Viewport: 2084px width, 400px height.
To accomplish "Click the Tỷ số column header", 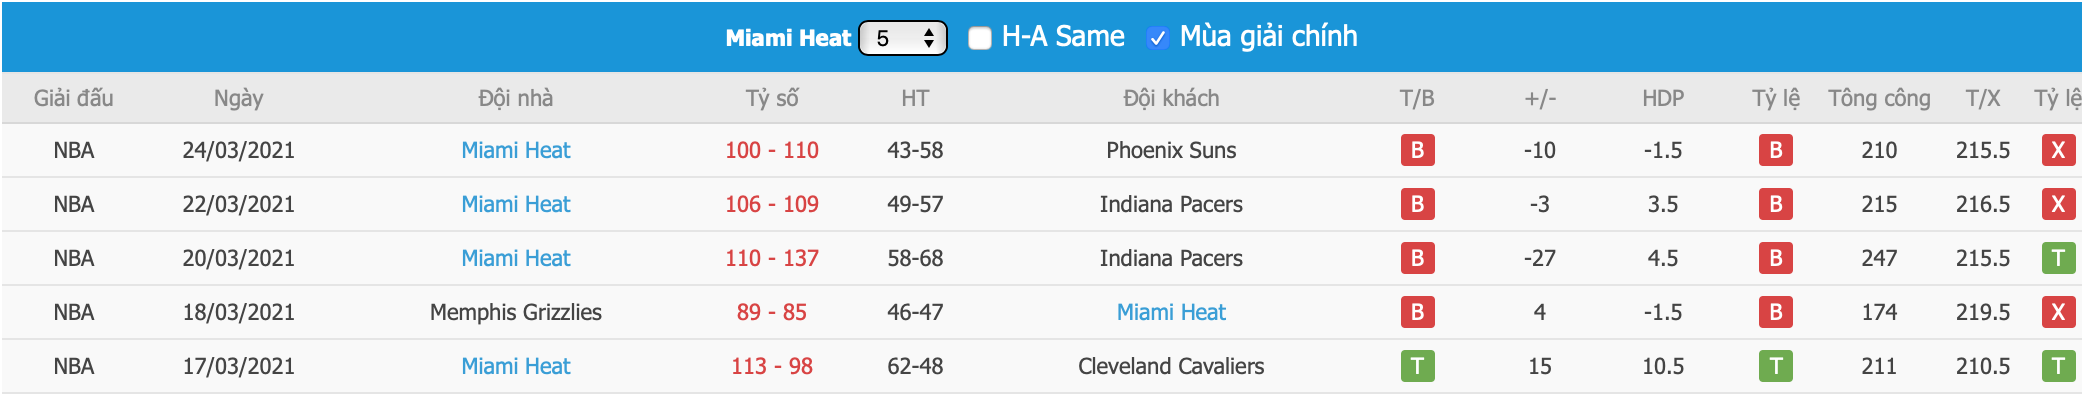I will pos(772,98).
